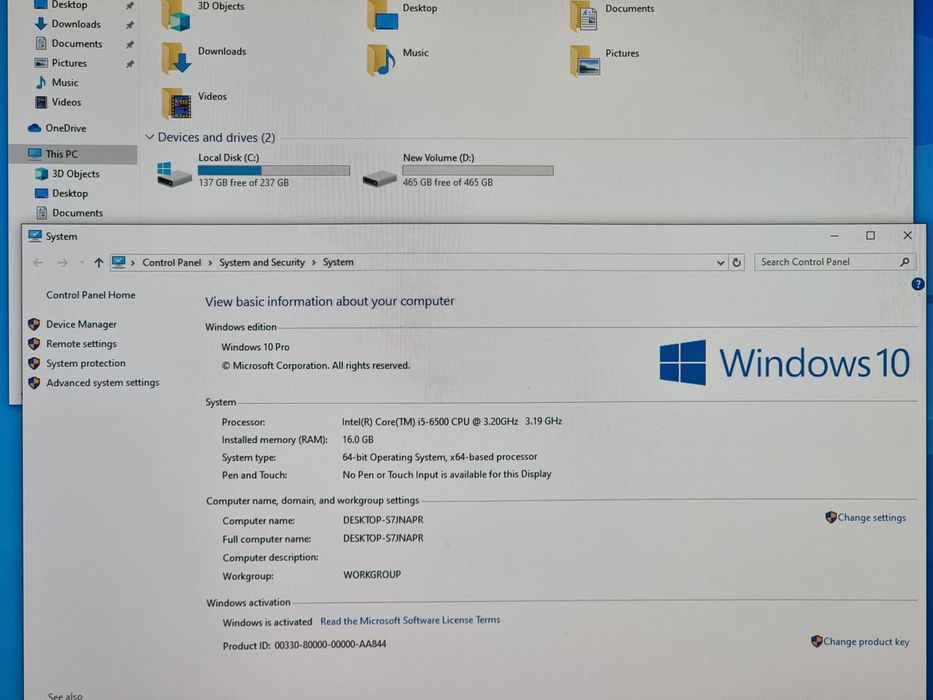
Task: Select 3D Objects under This PC in sidebar
Action: click(75, 174)
